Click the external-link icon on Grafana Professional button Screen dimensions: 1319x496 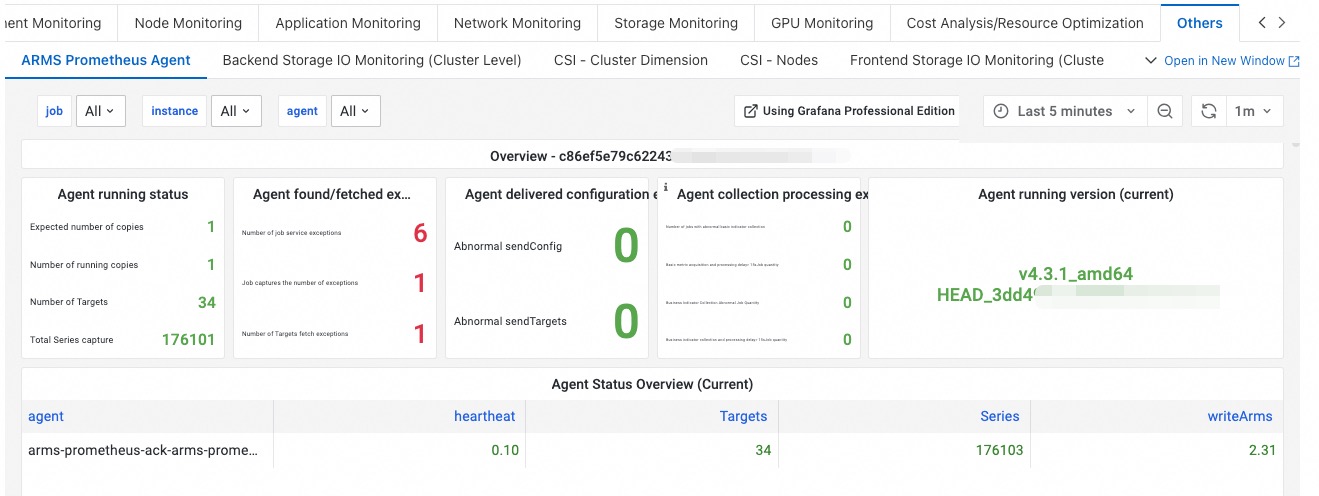751,111
